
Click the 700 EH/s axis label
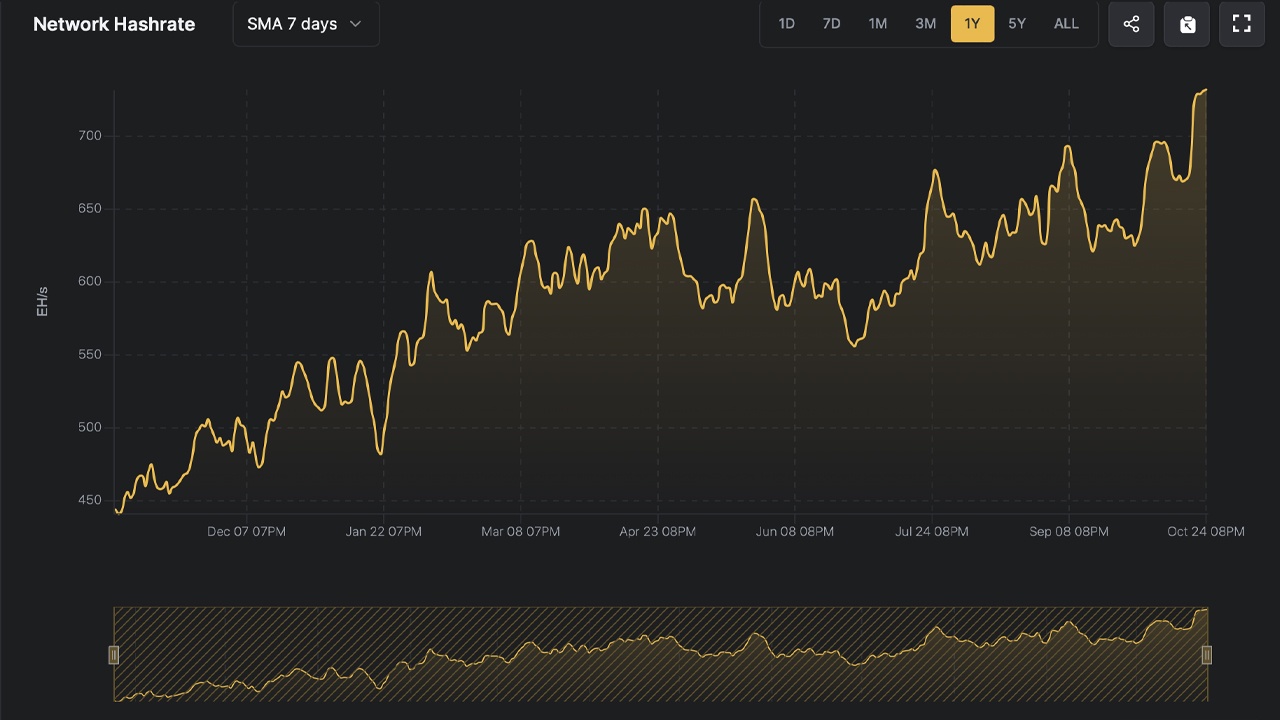tap(90, 136)
